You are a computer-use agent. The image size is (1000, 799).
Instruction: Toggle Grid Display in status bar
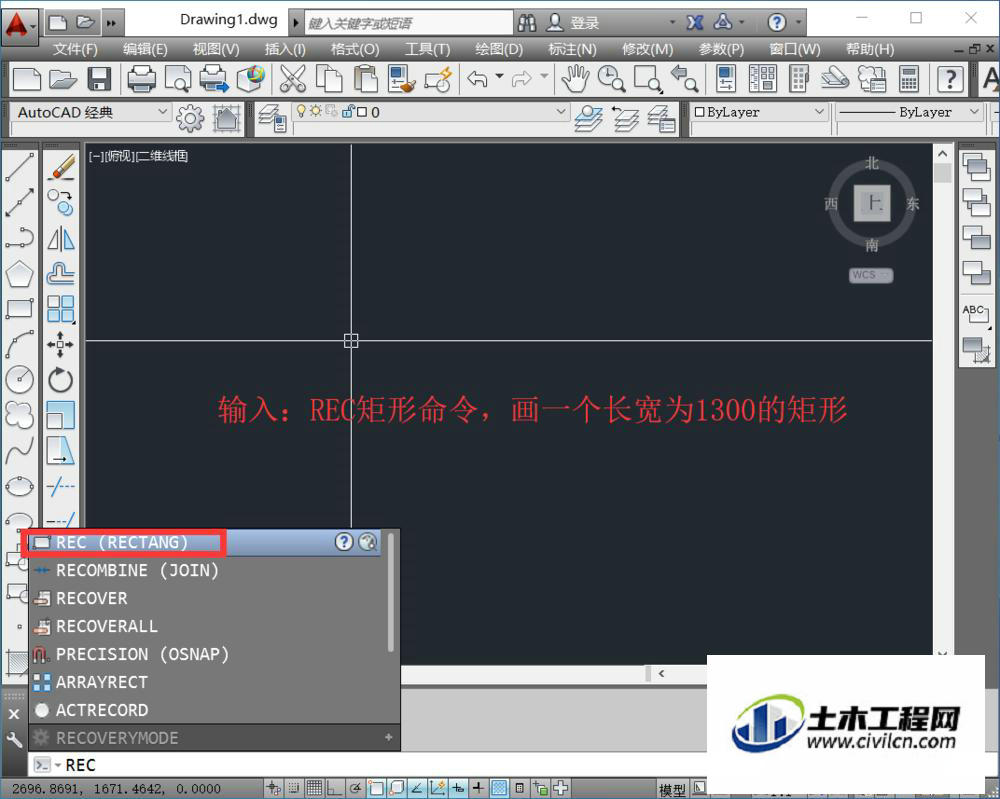(x=314, y=788)
